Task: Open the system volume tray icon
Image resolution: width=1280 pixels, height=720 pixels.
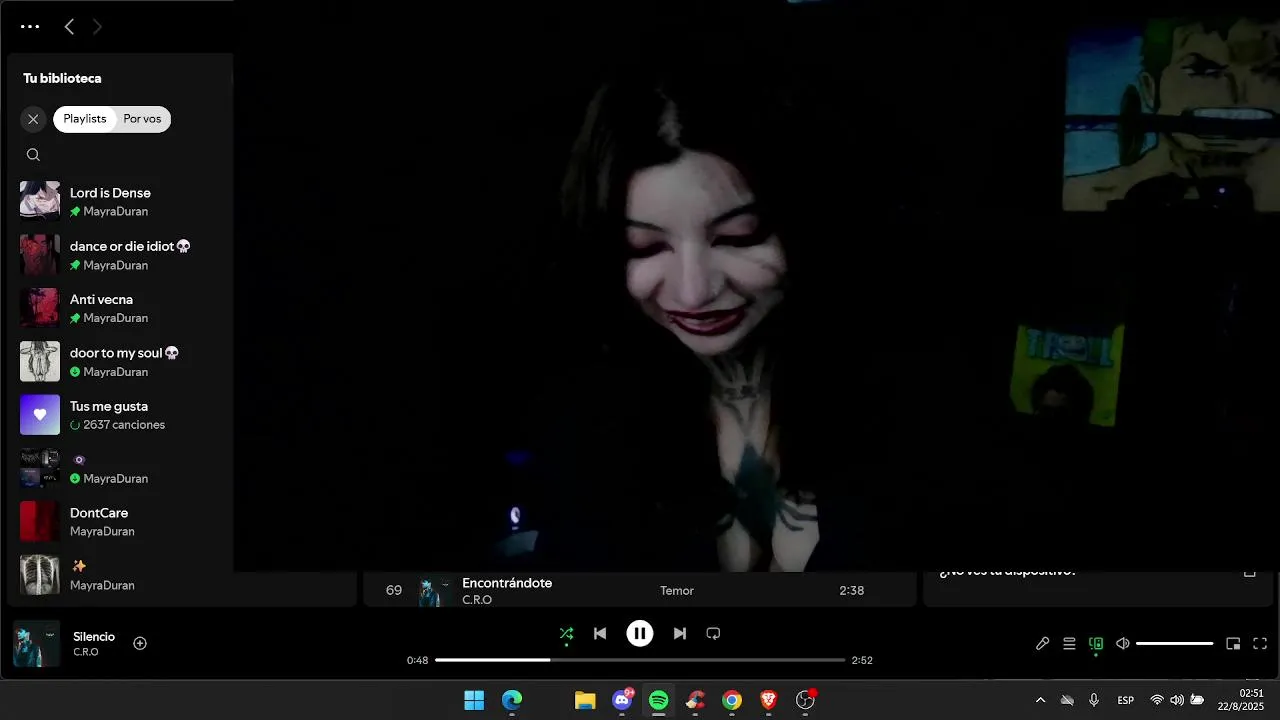Action: coord(1177,700)
